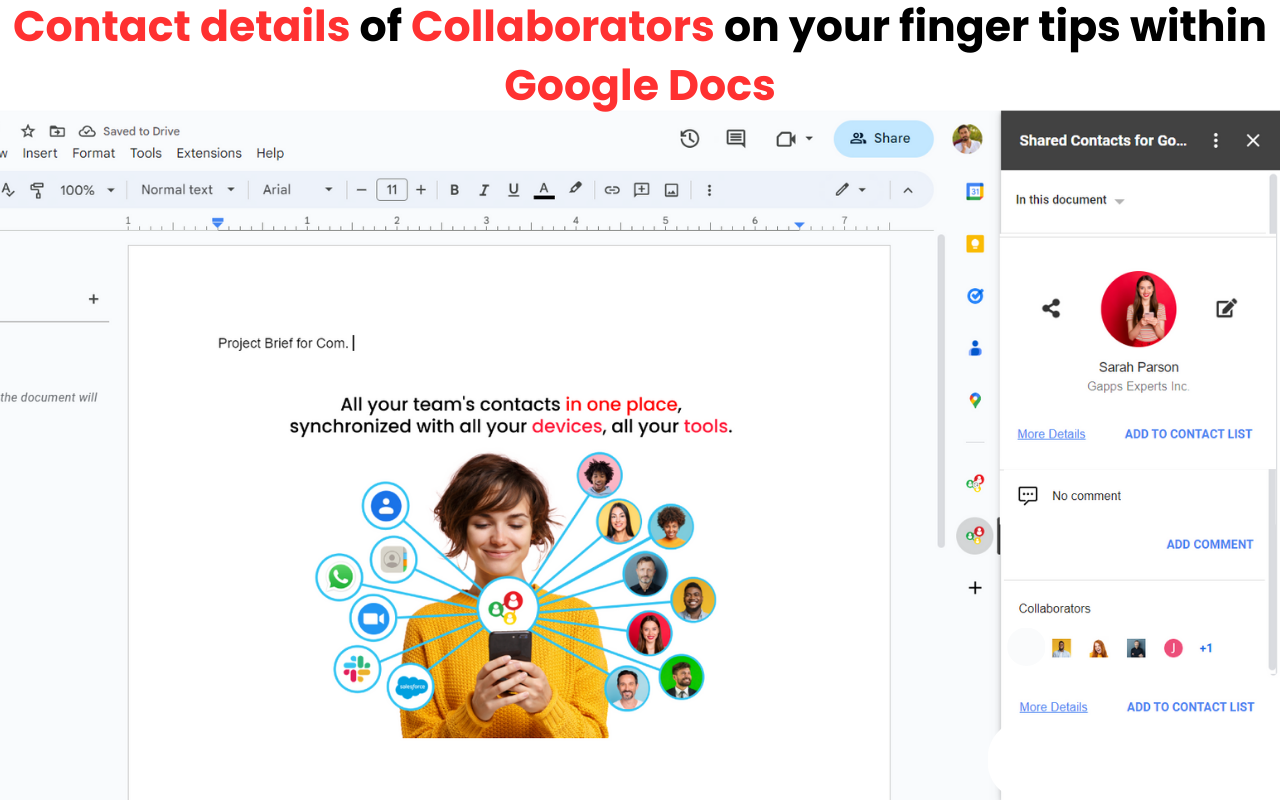This screenshot has width=1280, height=800.
Task: Open the 100% zoom dropdown
Action: (87, 190)
